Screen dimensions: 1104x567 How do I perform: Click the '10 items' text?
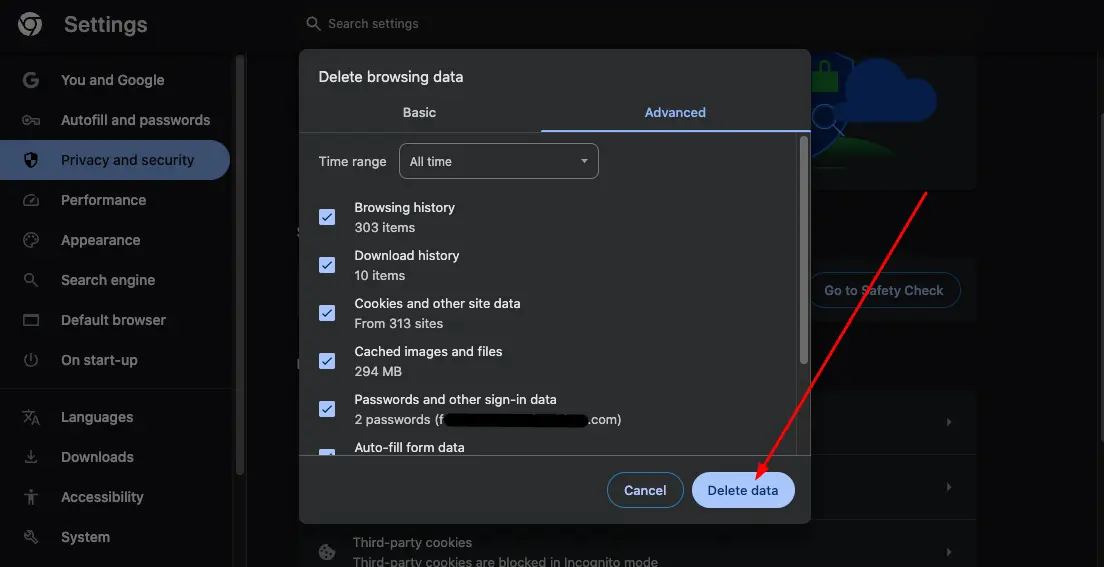pos(380,275)
